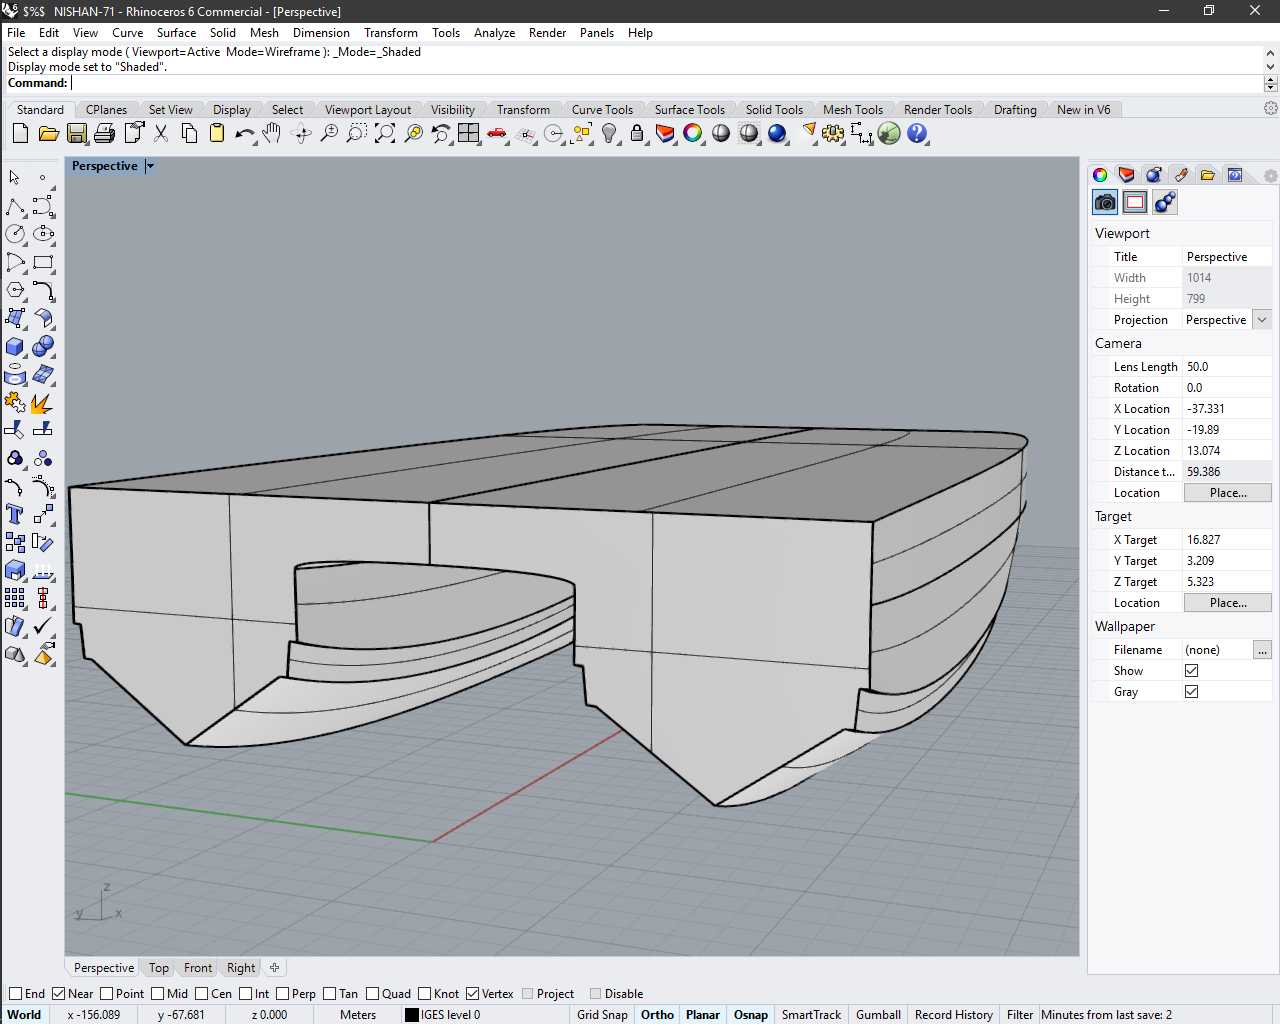The width and height of the screenshot is (1280, 1024).
Task: Expand the Projection dropdown
Action: 1262,320
